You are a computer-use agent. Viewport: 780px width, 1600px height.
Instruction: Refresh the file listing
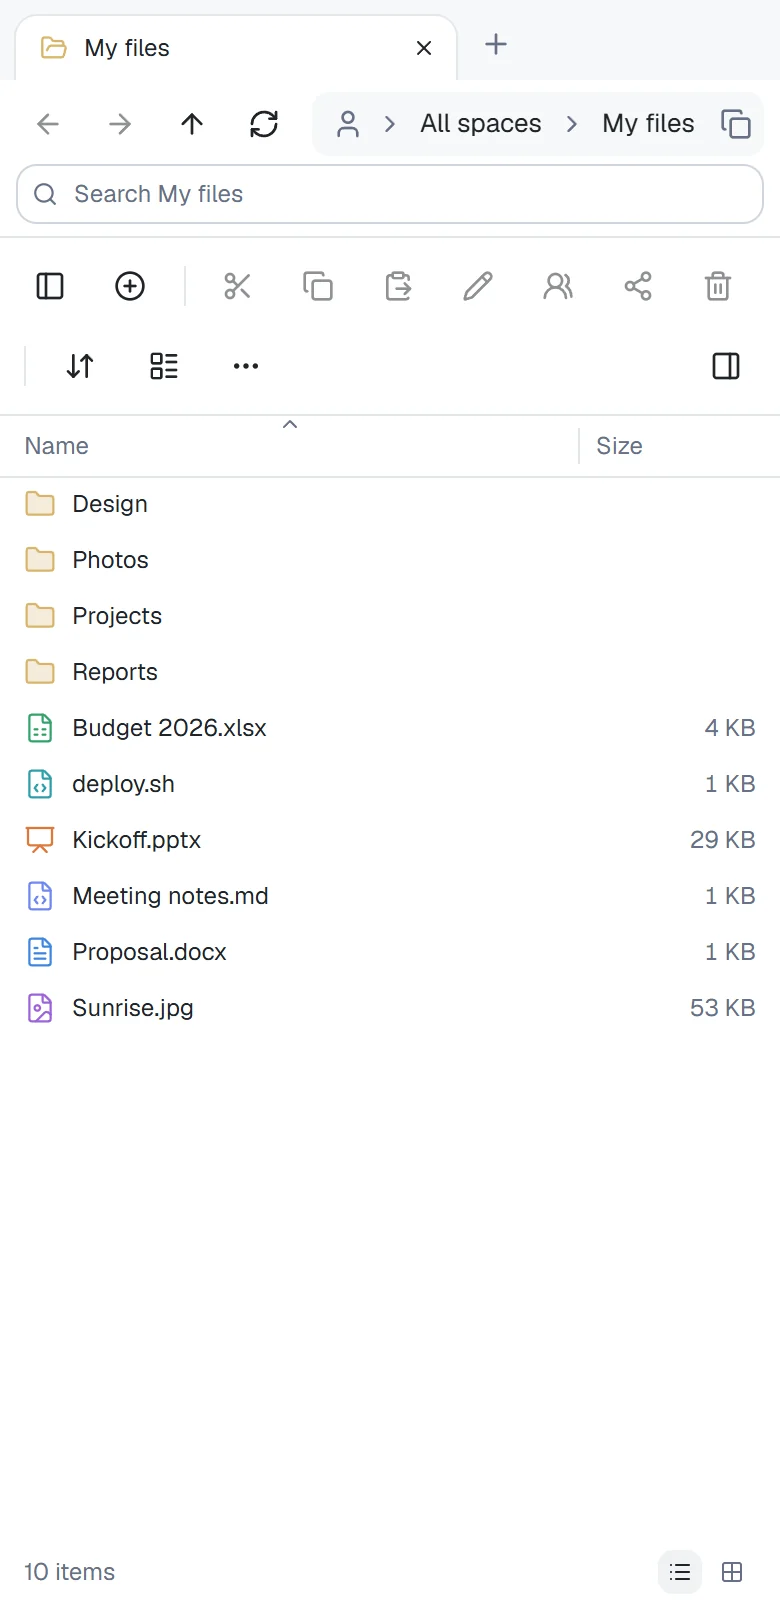(264, 124)
